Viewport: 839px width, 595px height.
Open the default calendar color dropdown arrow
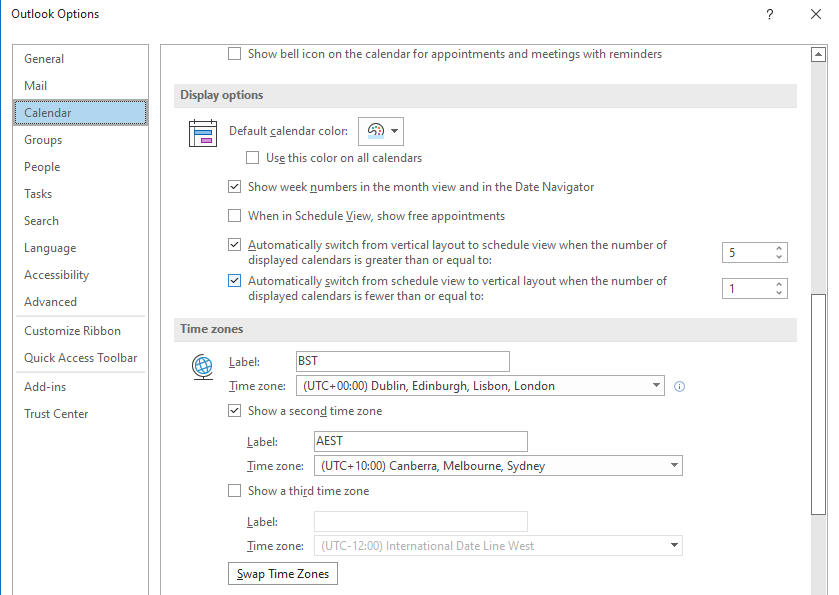point(393,130)
